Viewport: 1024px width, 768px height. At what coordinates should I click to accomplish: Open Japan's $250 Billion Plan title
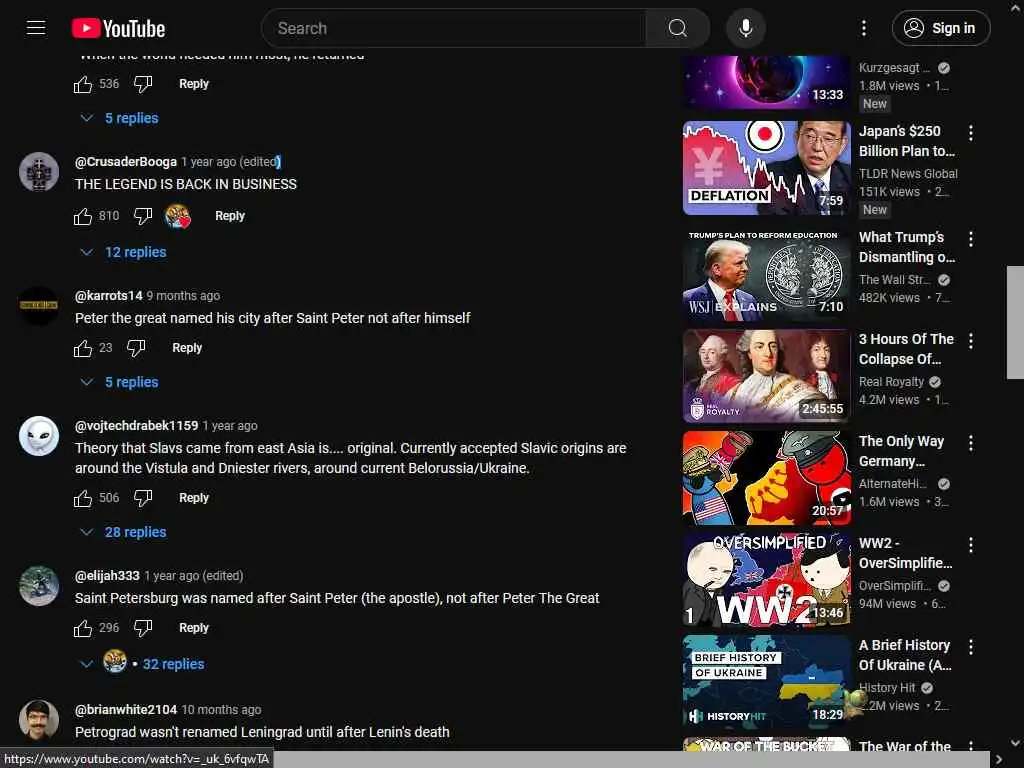pyautogui.click(x=906, y=141)
